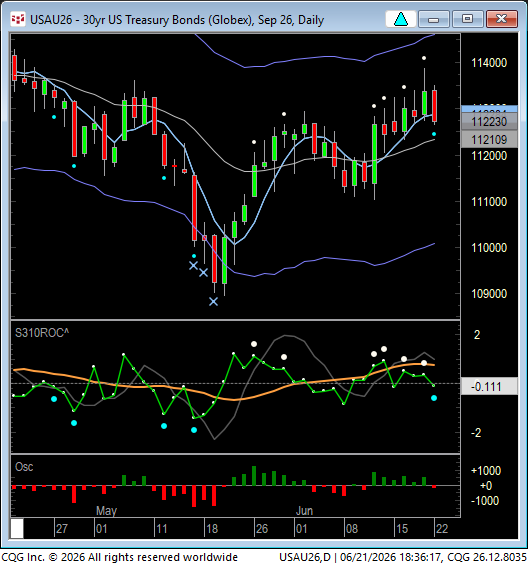Click the USAU26,D timestamp status text
This screenshot has height=565, width=528.
pyautogui.click(x=403, y=557)
